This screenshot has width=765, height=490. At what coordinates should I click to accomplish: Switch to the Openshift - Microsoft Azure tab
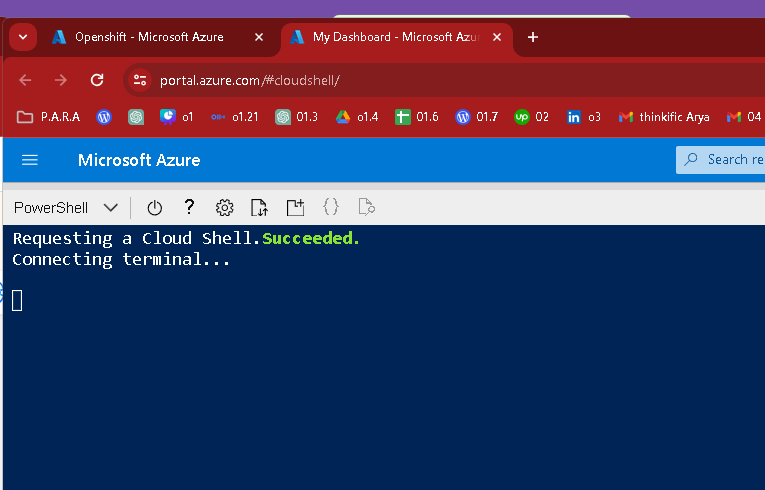[149, 37]
